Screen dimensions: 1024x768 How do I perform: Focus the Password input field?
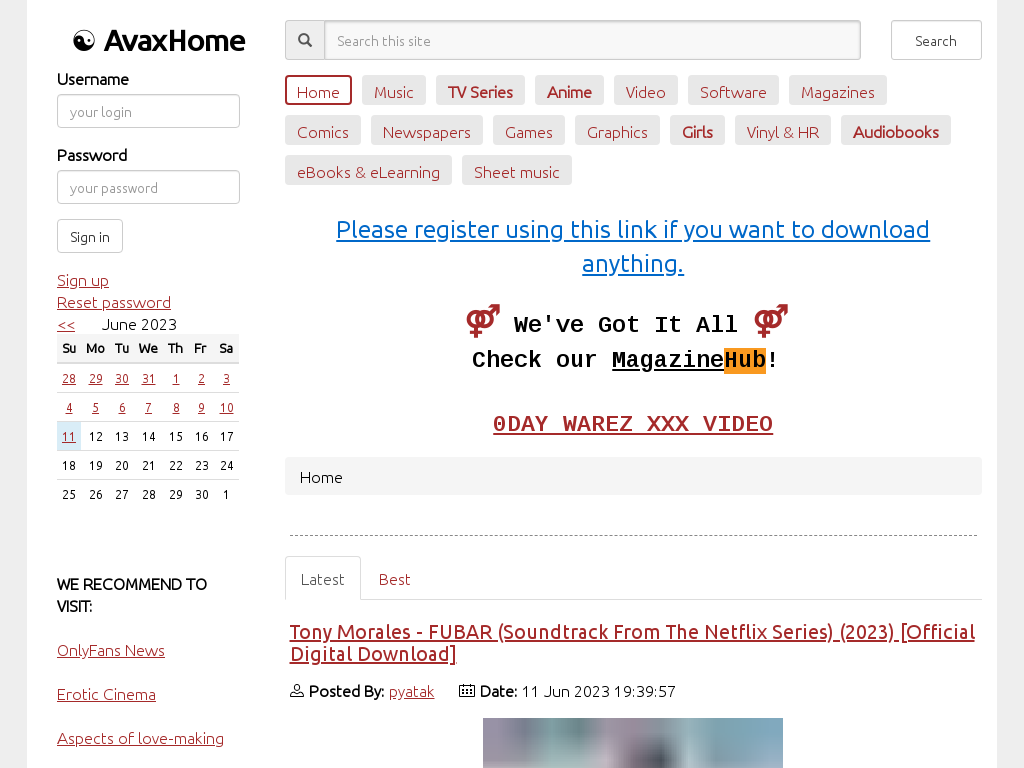[148, 187]
